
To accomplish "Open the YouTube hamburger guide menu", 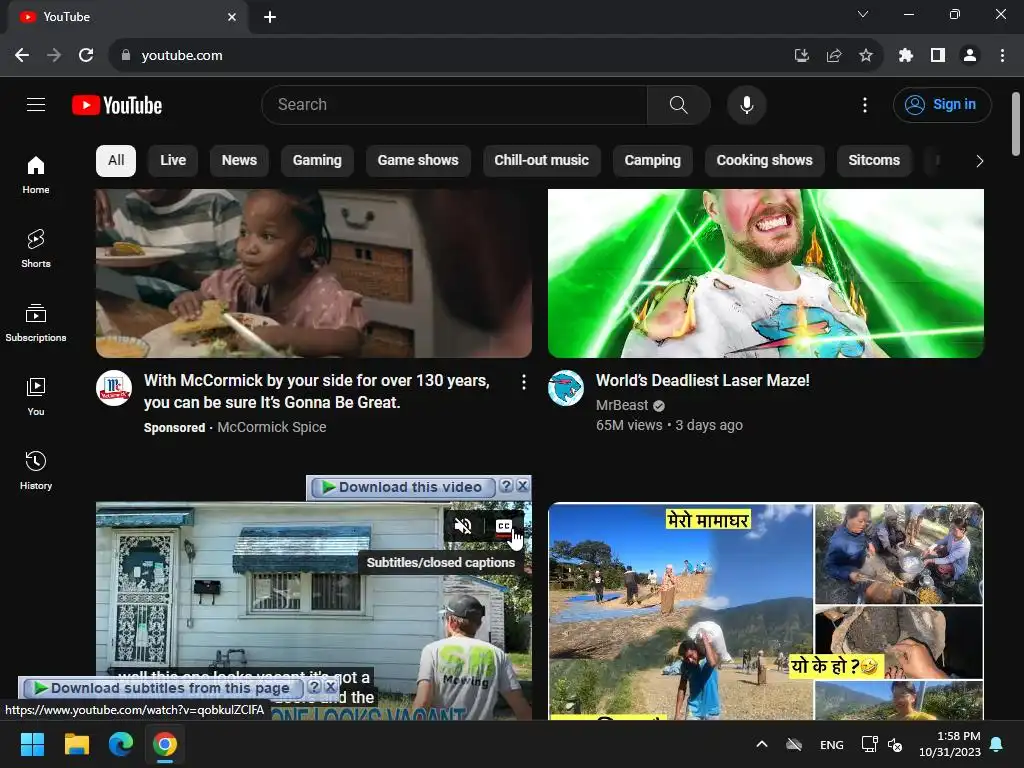I will click(36, 104).
